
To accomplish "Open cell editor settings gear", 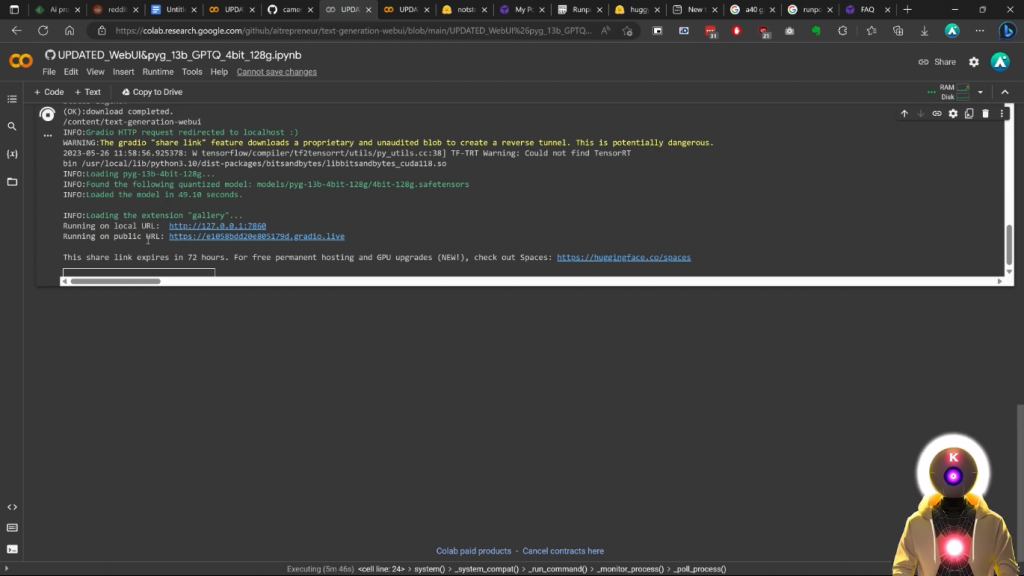I will [953, 114].
